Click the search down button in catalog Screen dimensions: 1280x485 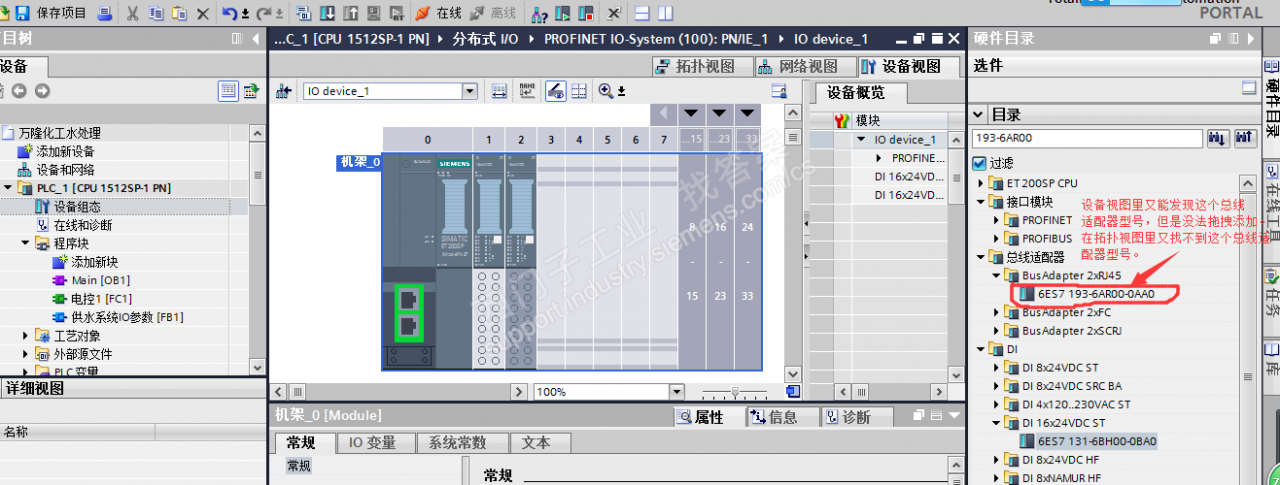point(1218,138)
